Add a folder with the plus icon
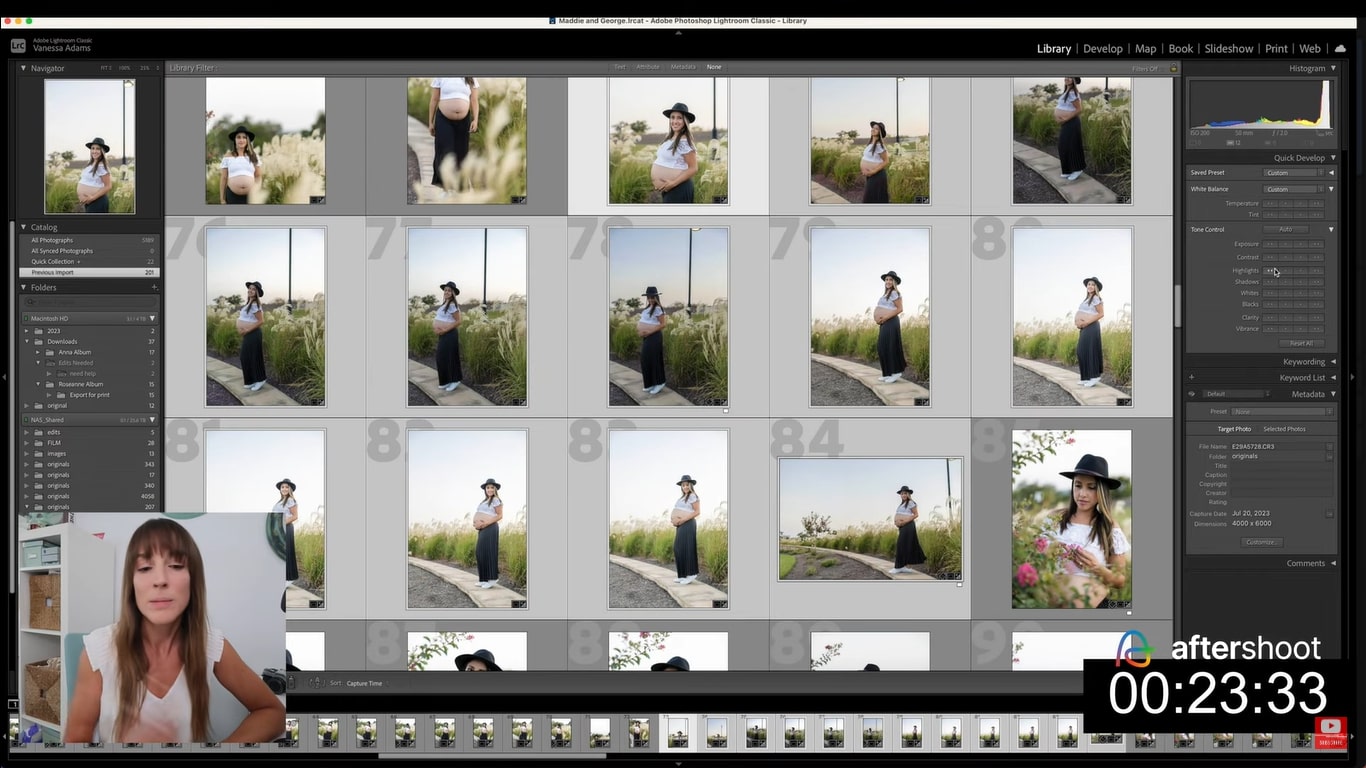The image size is (1366, 768). (154, 287)
